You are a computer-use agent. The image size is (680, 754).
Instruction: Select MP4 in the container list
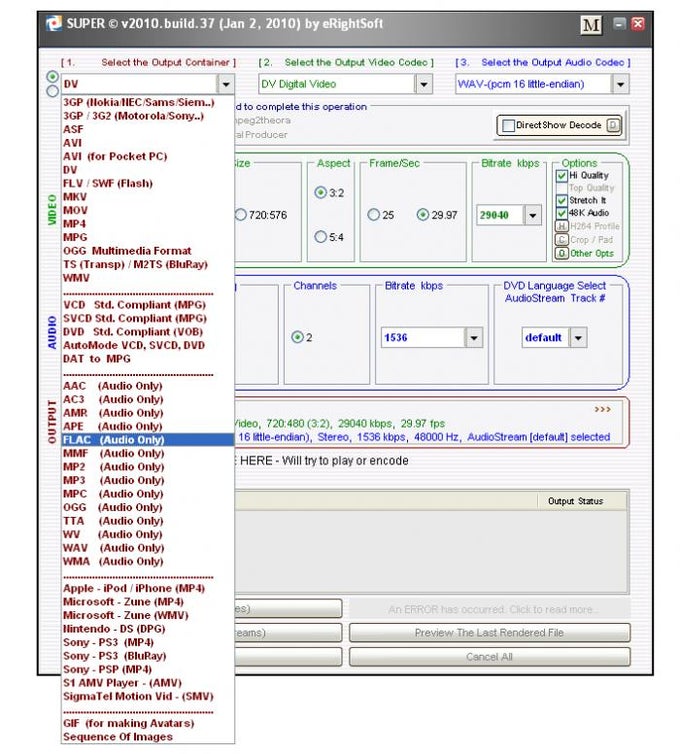[148, 224]
